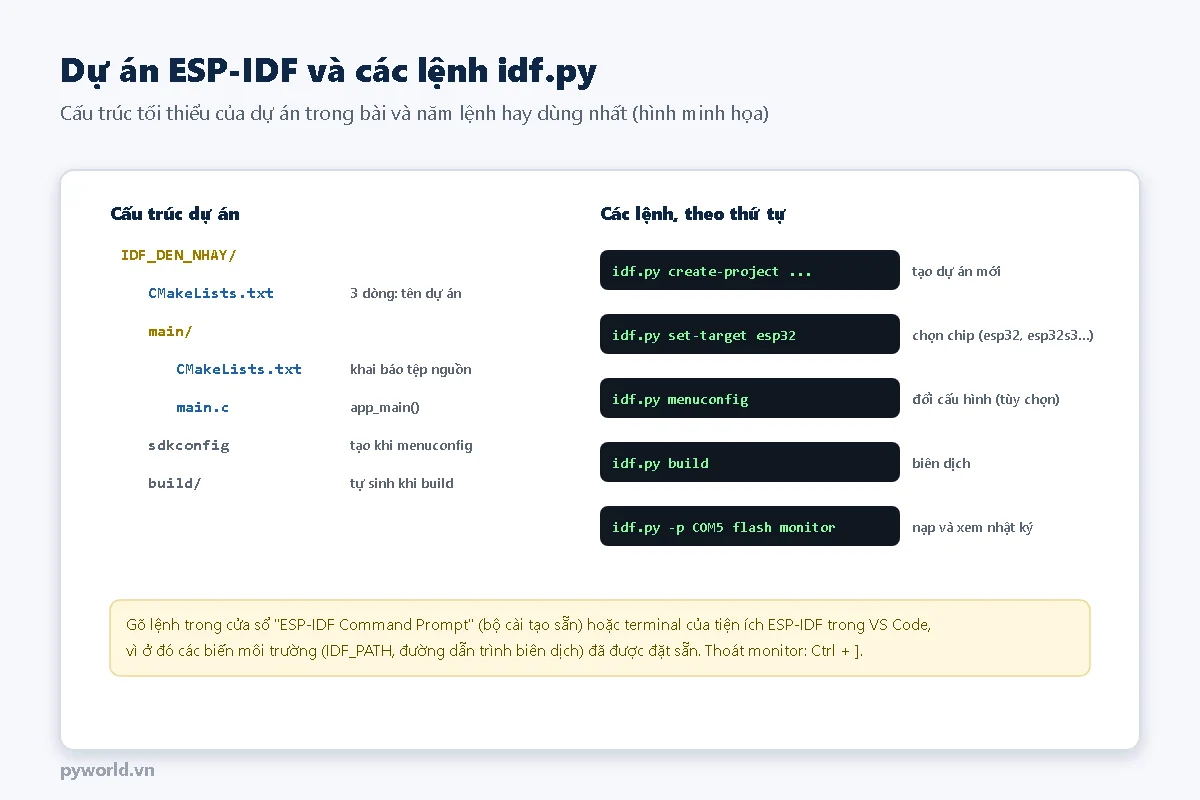The height and width of the screenshot is (800, 1200).
Task: Click the "Các lệnh, theo thứ tự" section title
Action: pyautogui.click(x=693, y=214)
